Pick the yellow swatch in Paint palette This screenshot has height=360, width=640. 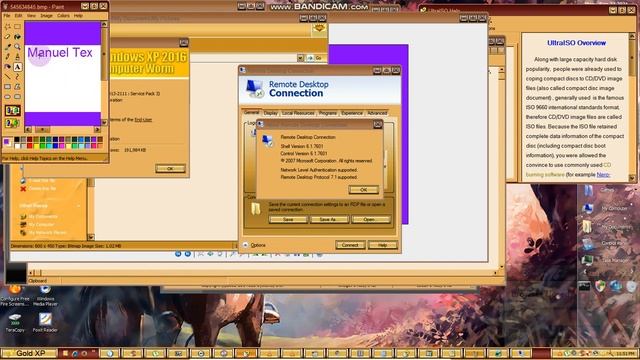[x=36, y=146]
